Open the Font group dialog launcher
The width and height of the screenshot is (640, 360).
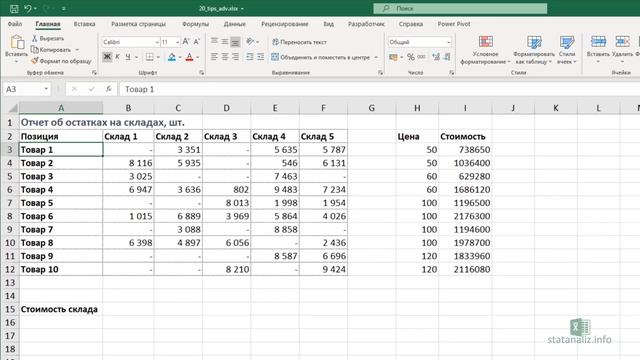[202, 73]
